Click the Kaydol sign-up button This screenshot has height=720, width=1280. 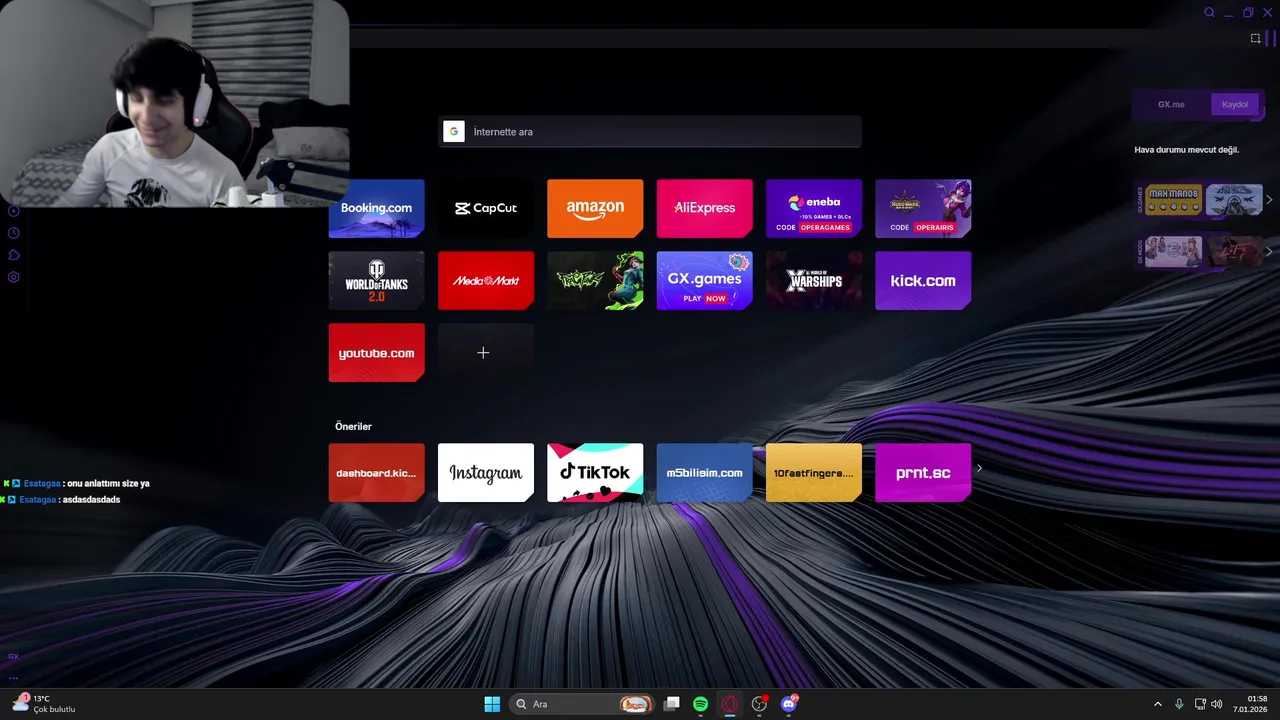[1235, 104]
